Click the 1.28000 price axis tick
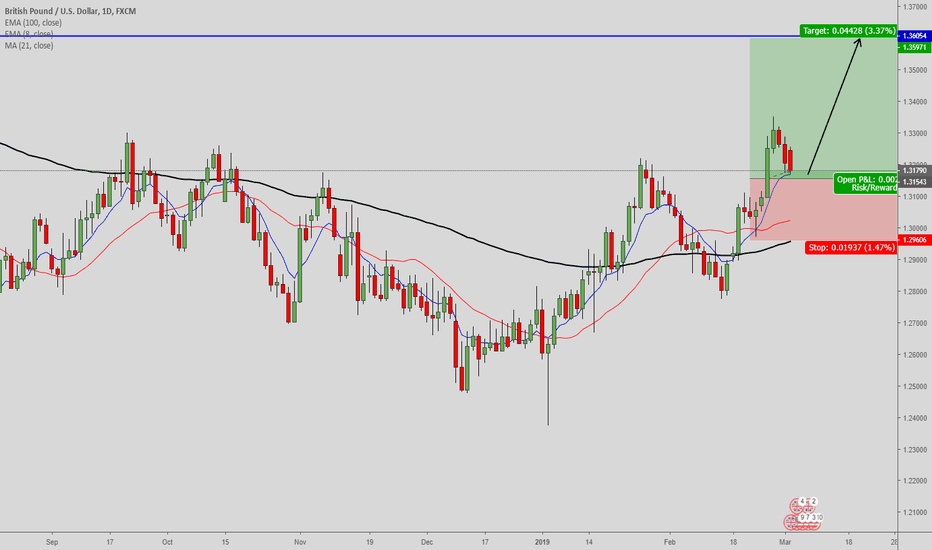The width and height of the screenshot is (932, 550). pyautogui.click(x=914, y=291)
